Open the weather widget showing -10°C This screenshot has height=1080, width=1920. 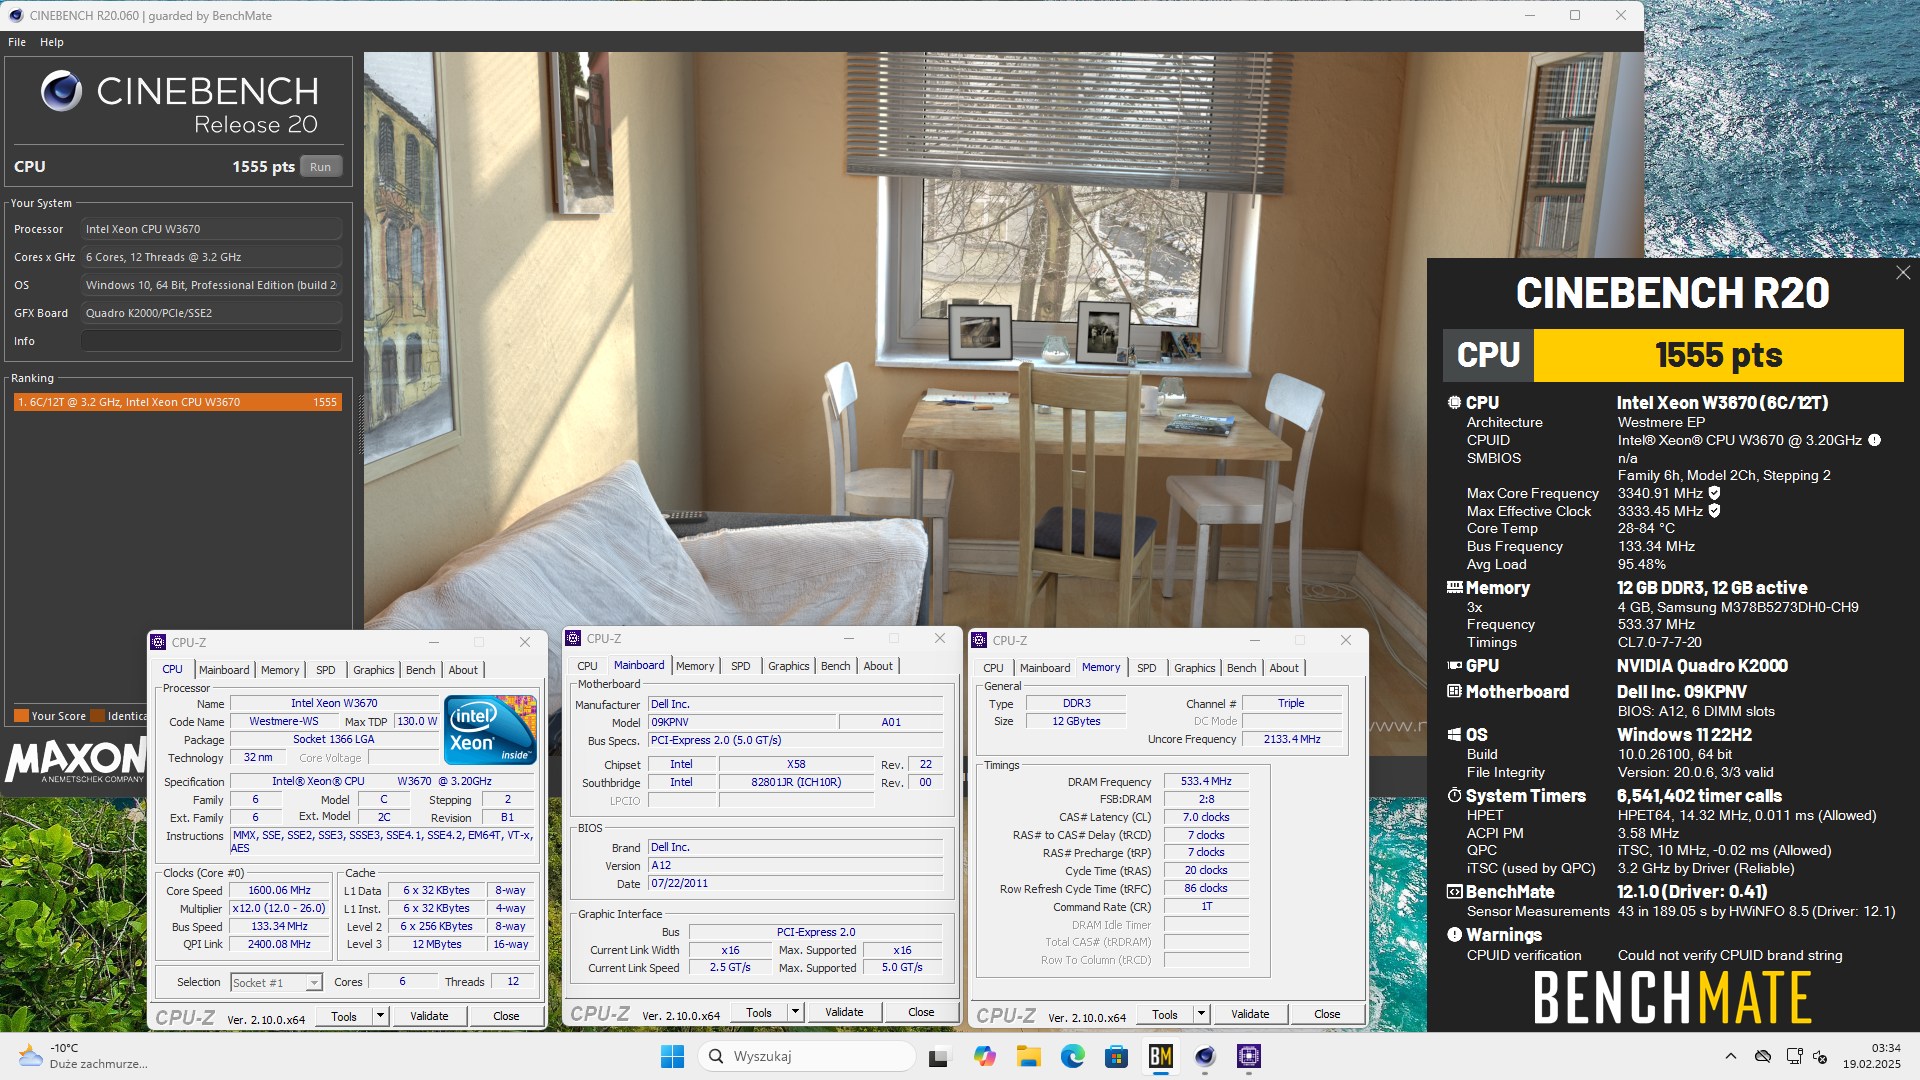click(84, 1056)
